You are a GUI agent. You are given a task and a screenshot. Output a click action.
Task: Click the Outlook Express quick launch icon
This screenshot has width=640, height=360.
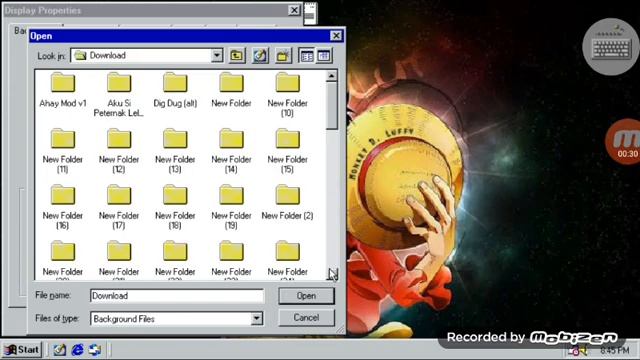[x=95, y=350]
